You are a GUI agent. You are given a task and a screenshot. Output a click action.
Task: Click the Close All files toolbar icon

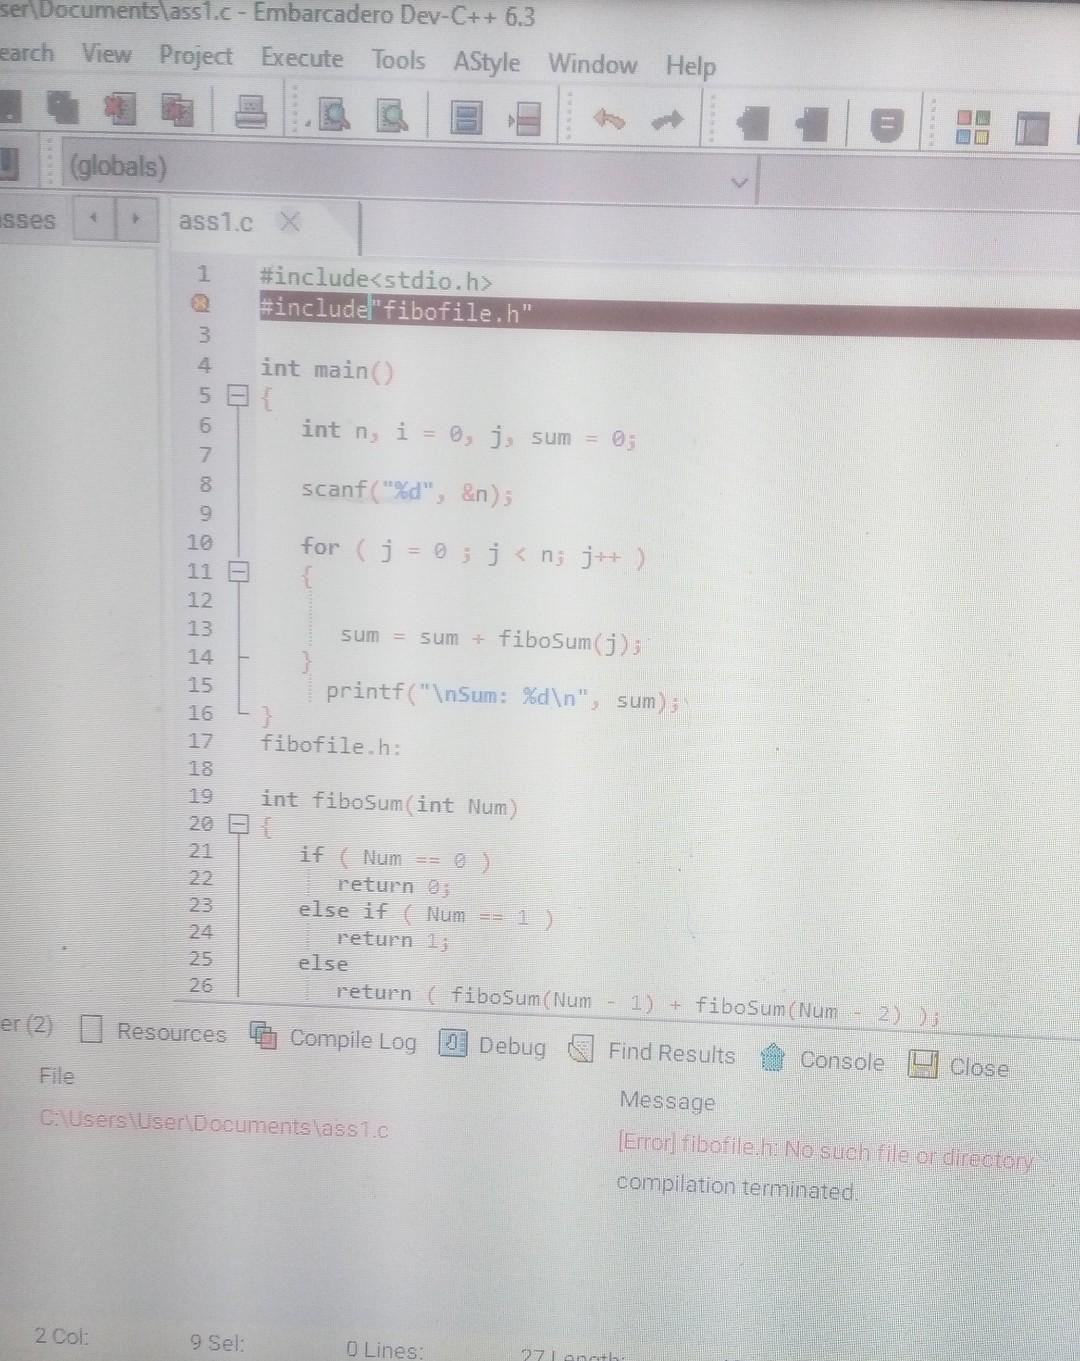point(178,110)
